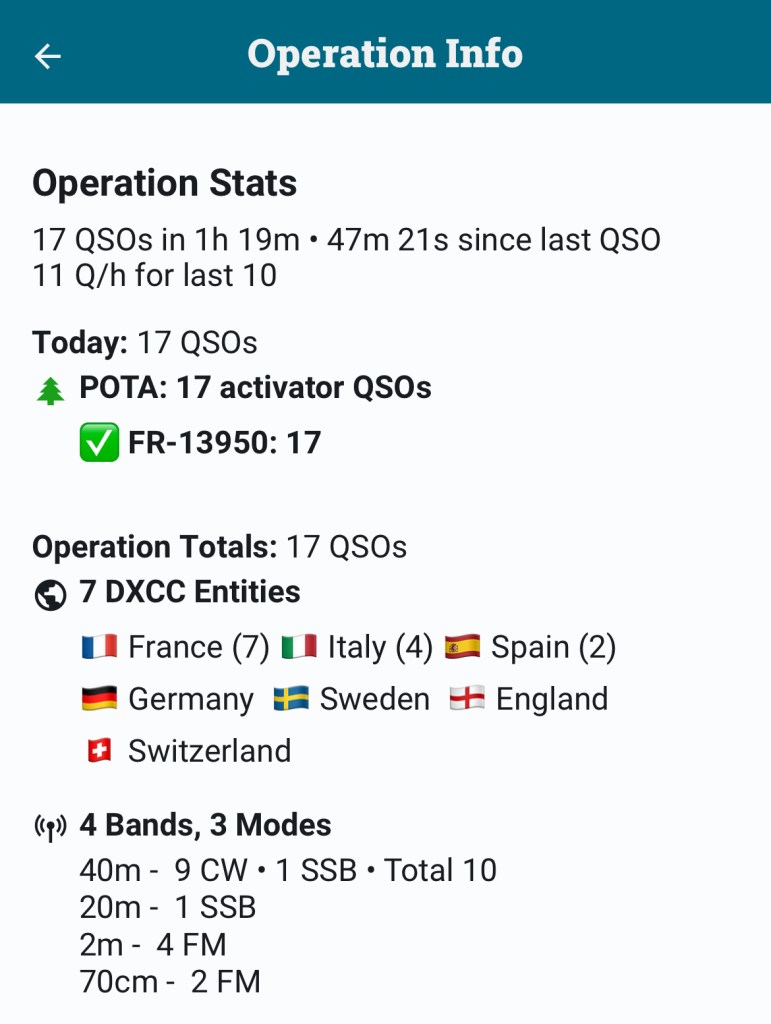This screenshot has width=771, height=1024.
Task: Select the Operation Info header title
Action: 385,54
